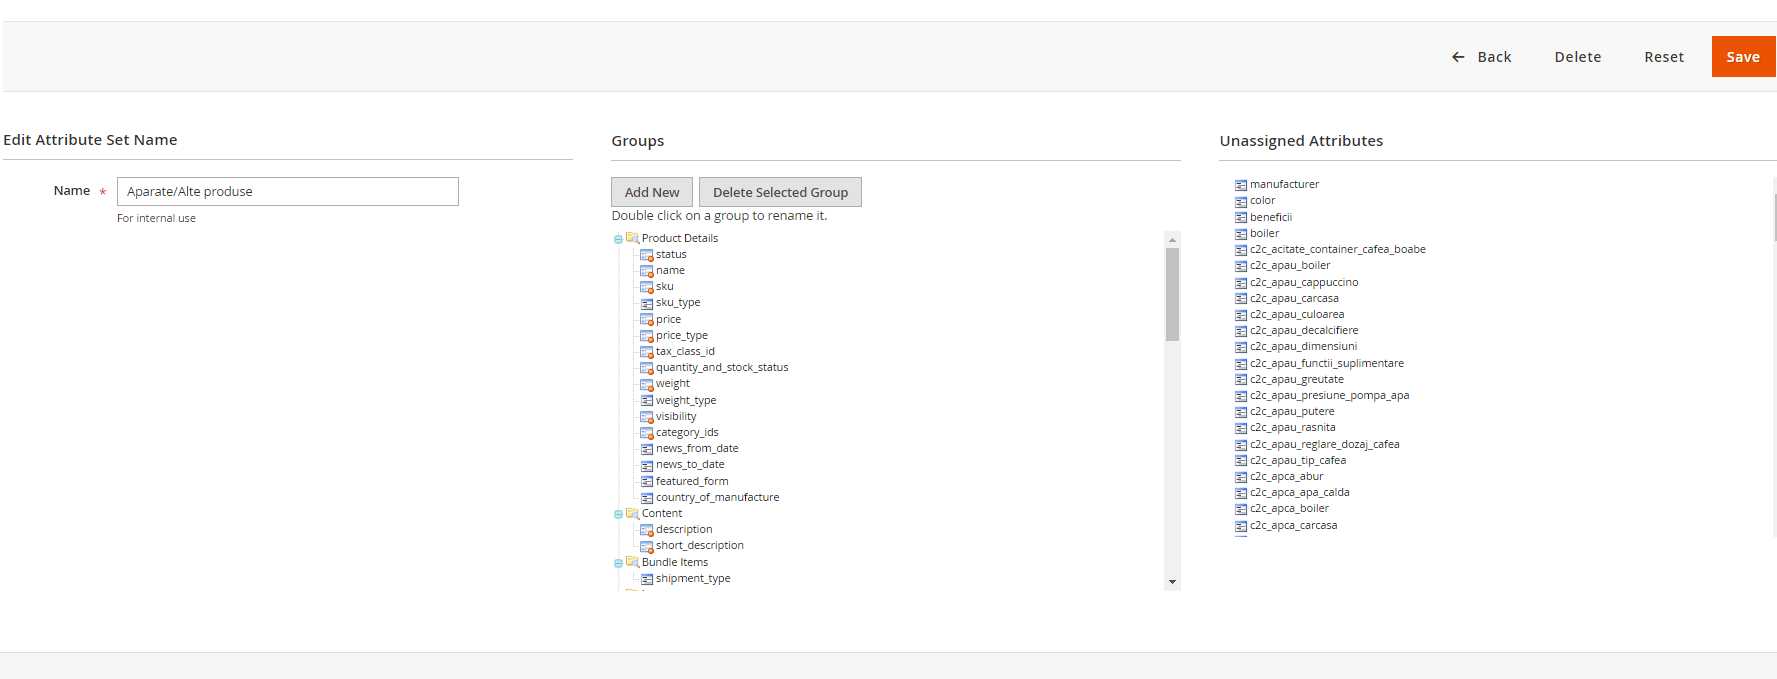Click the c2c_apau_putere attribute icon
Image resolution: width=1777 pixels, height=679 pixels.
[1241, 412]
